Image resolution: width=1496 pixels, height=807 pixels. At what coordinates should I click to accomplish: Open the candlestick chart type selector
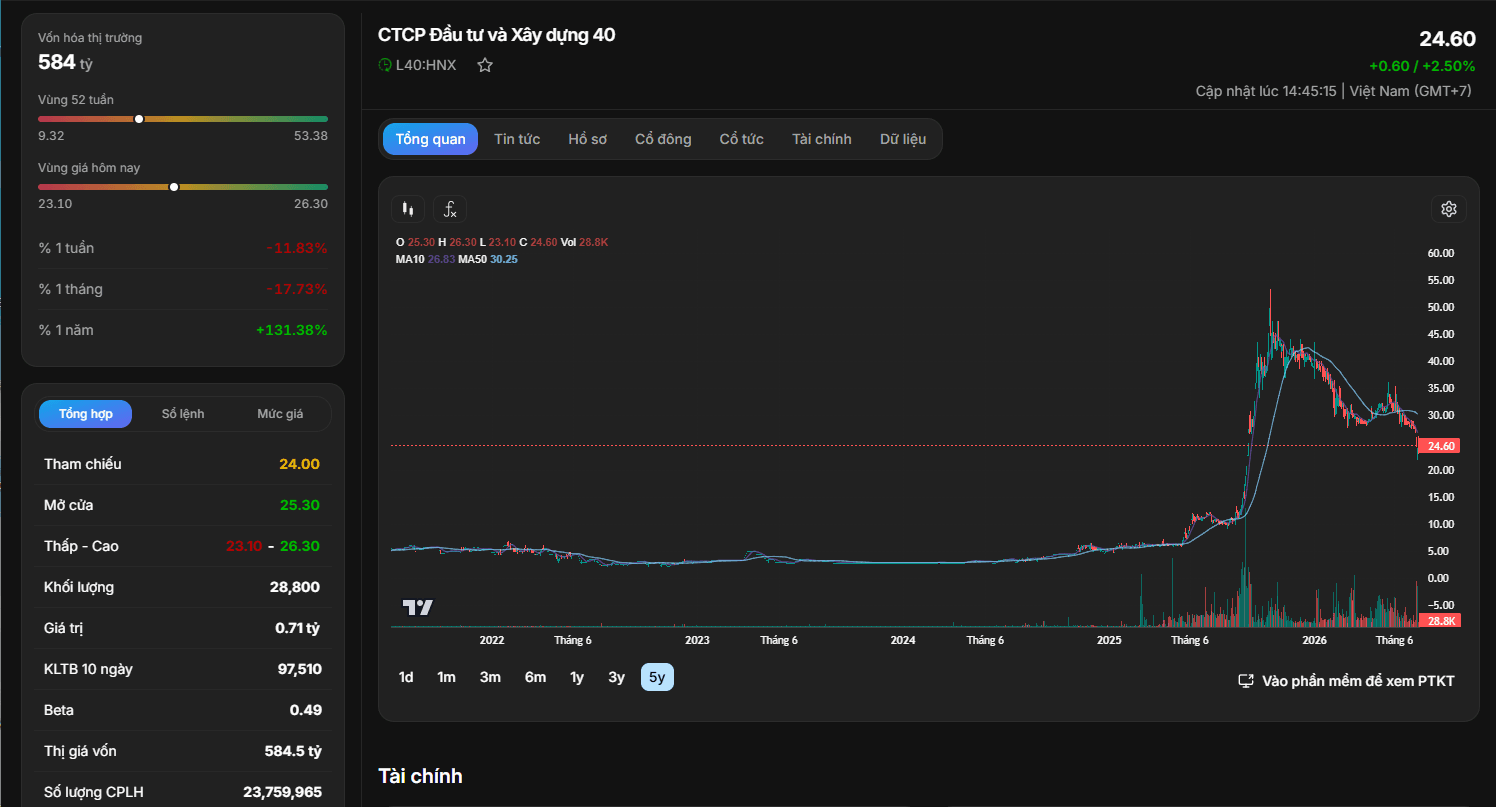pyautogui.click(x=407, y=209)
